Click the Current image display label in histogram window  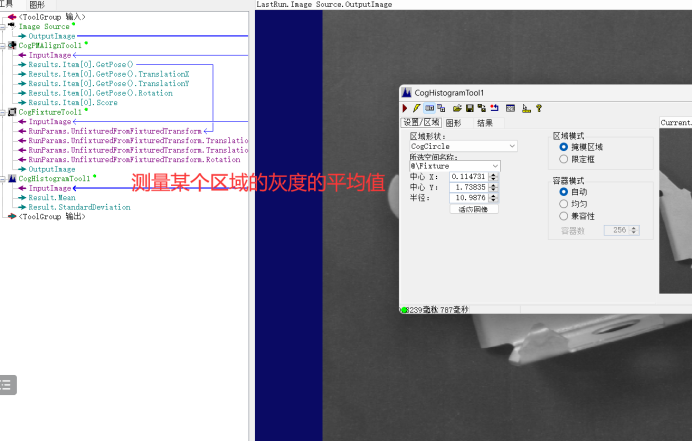676,122
